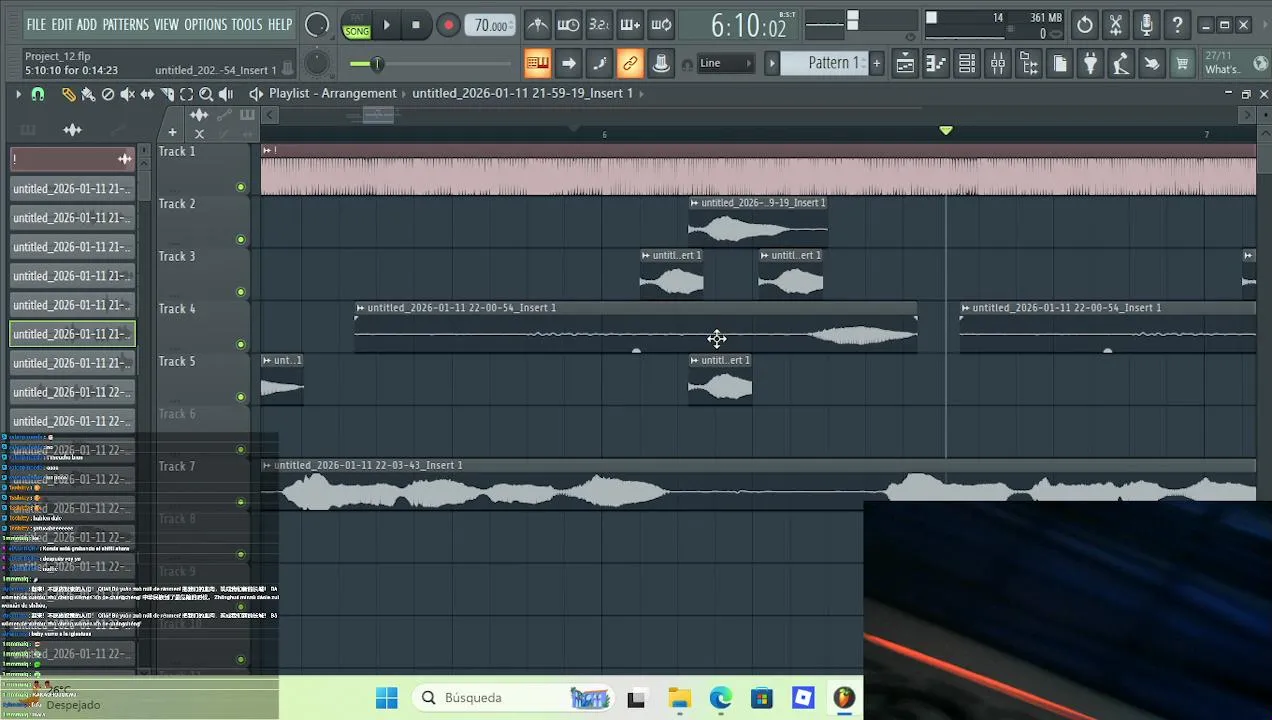Open the project picker pages icon
This screenshot has width=1272, height=720.
(1060, 64)
